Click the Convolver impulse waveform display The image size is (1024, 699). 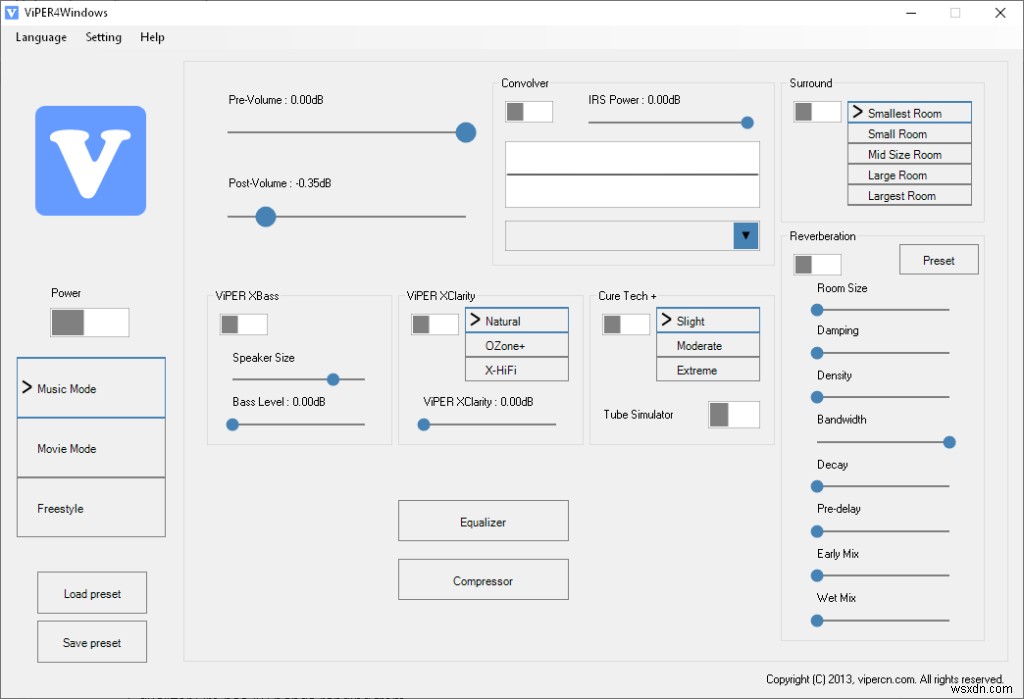[x=632, y=174]
